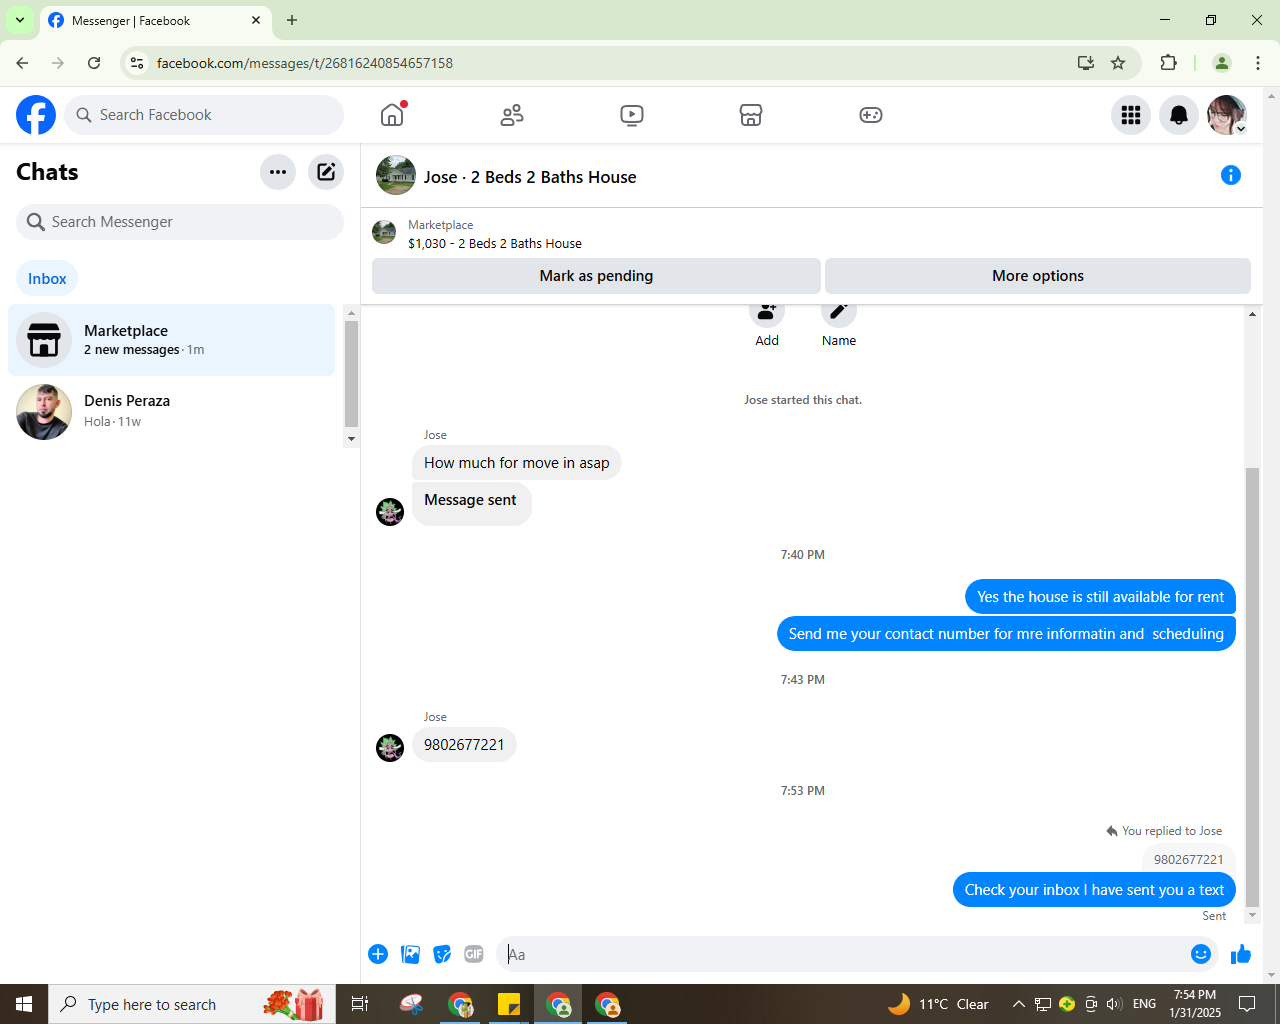
Task: Open the browser Extensions puzzle icon
Action: tap(1168, 63)
